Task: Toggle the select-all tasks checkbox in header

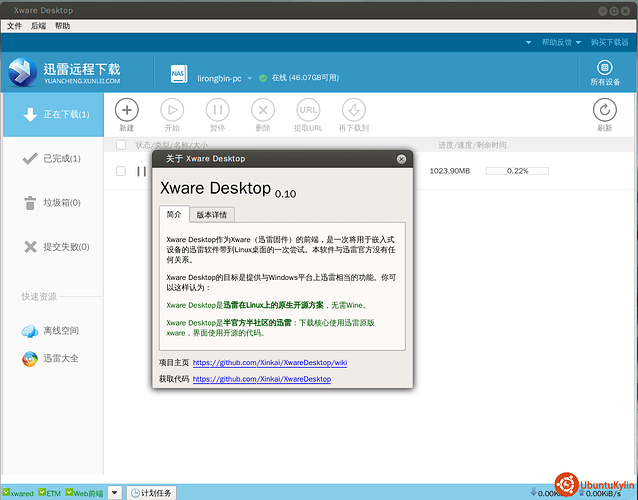Action: click(x=121, y=145)
